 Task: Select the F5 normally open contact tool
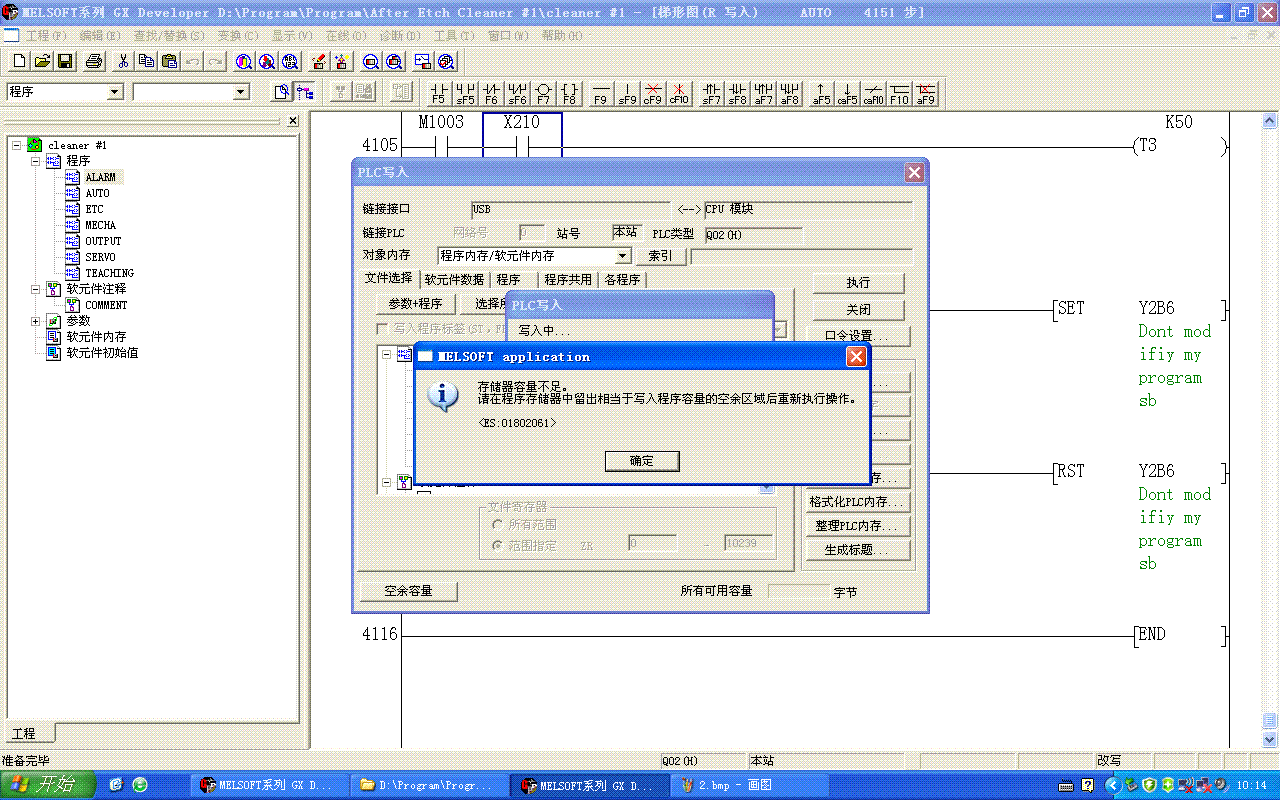[x=439, y=93]
